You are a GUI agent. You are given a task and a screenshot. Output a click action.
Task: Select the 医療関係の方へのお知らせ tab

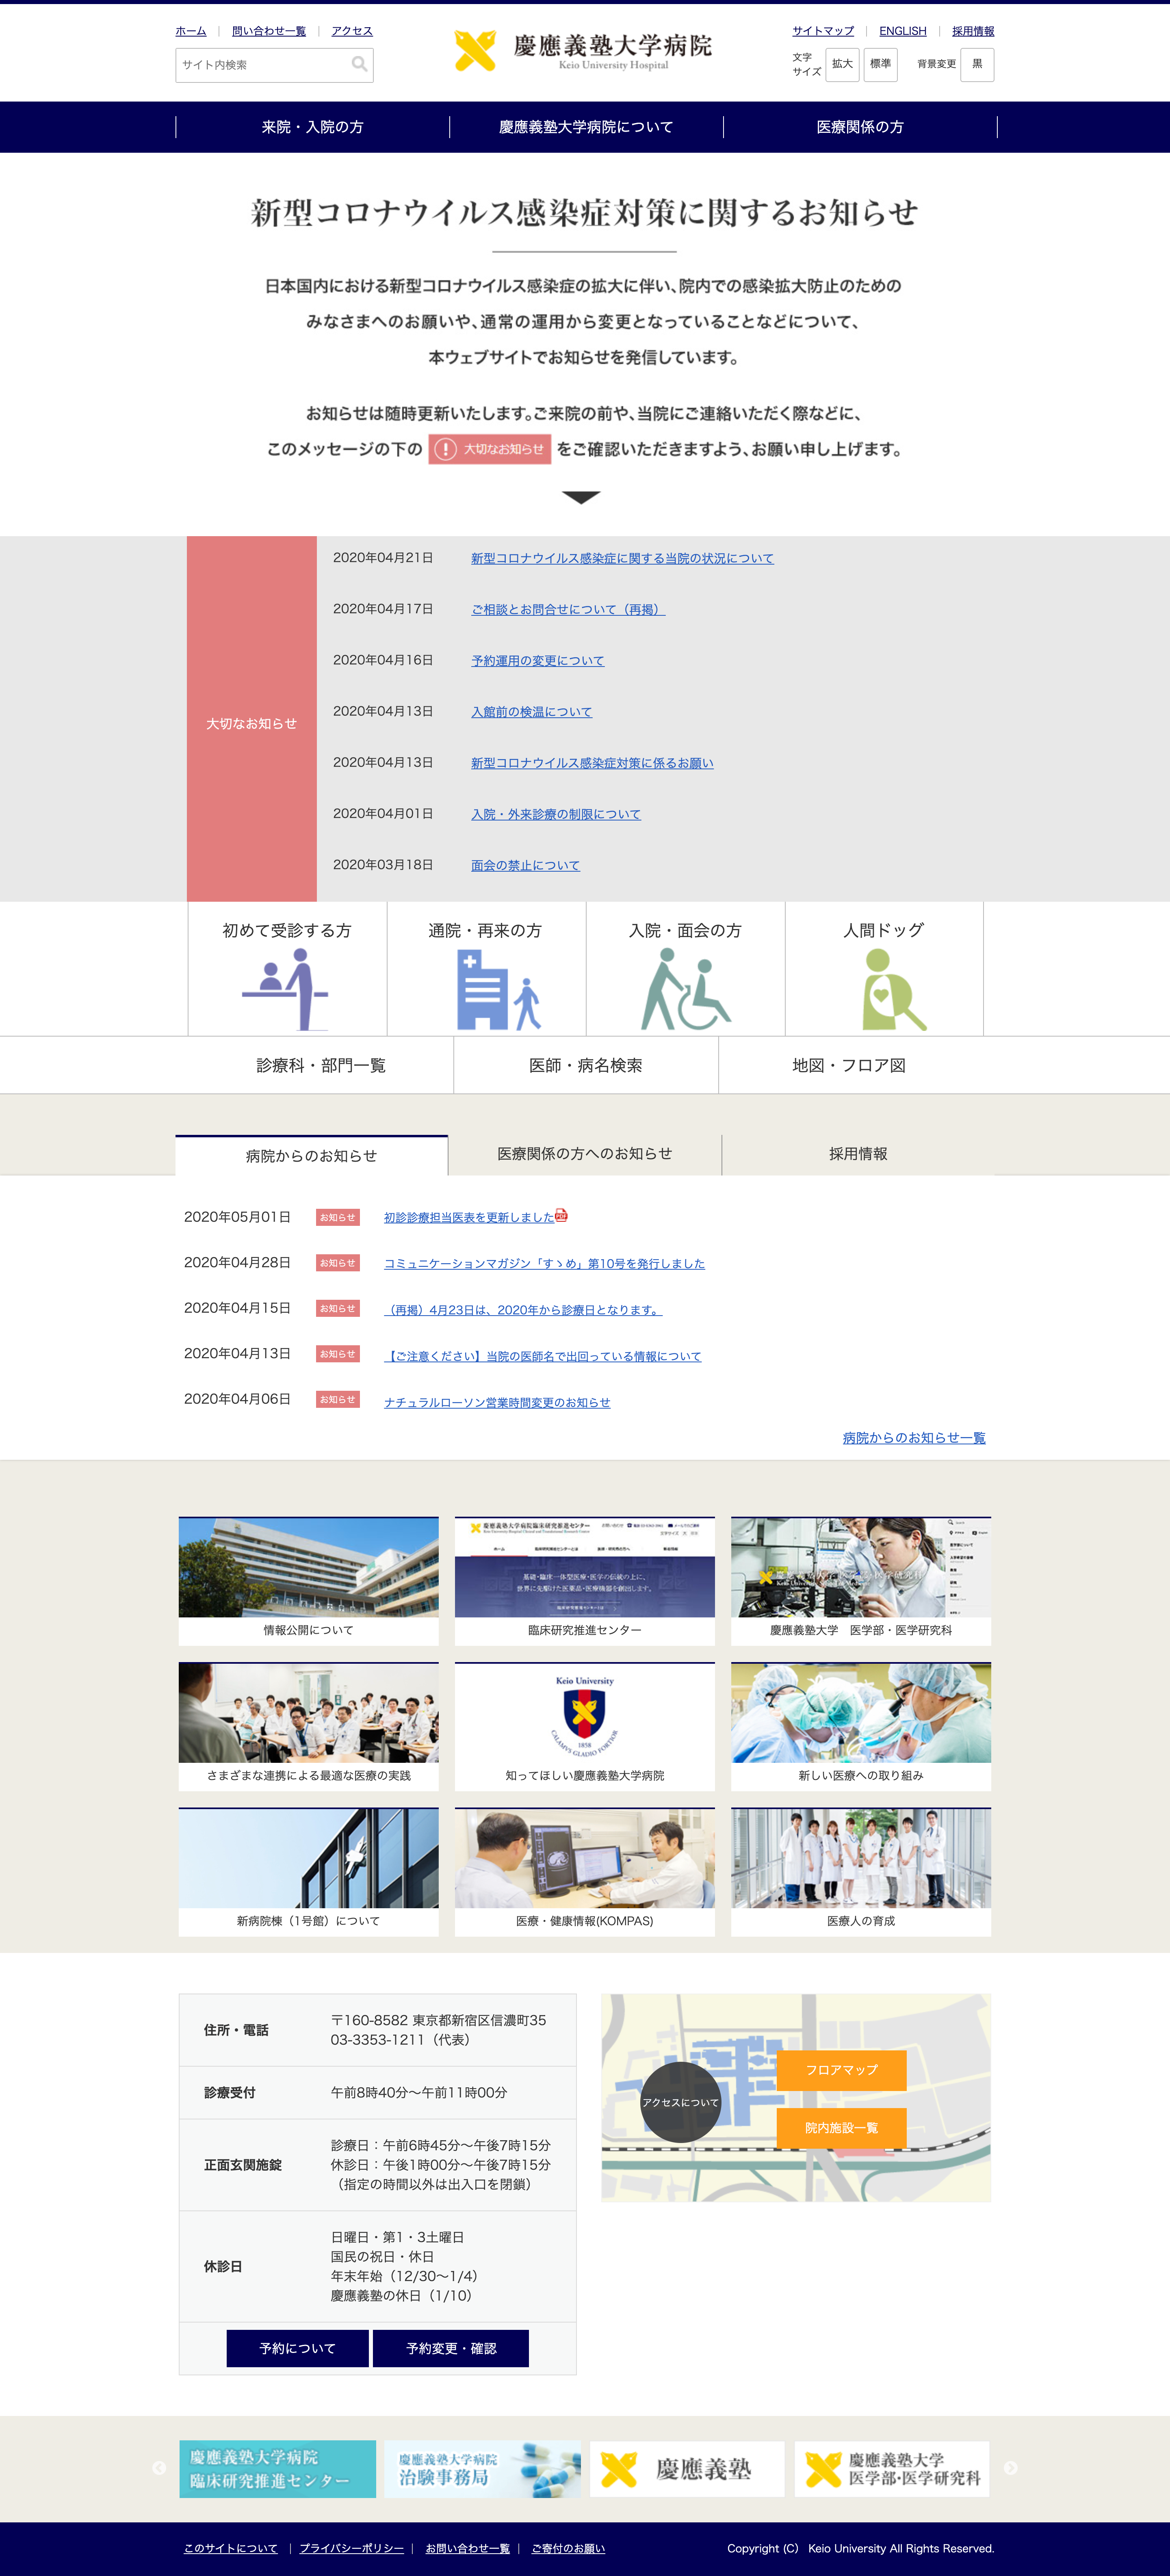(x=585, y=1153)
